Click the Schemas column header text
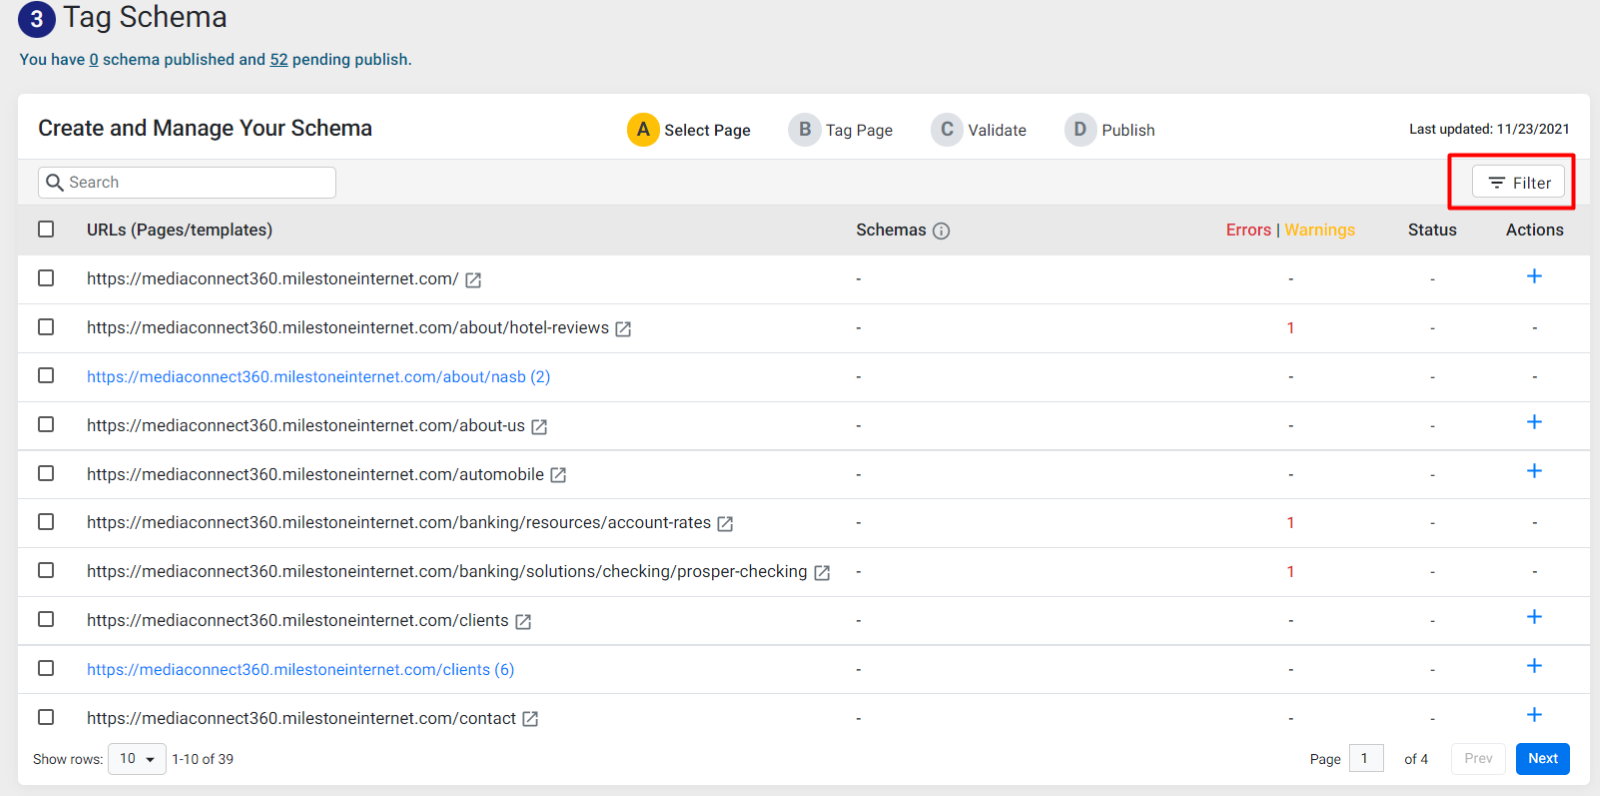This screenshot has width=1600, height=796. (x=891, y=230)
